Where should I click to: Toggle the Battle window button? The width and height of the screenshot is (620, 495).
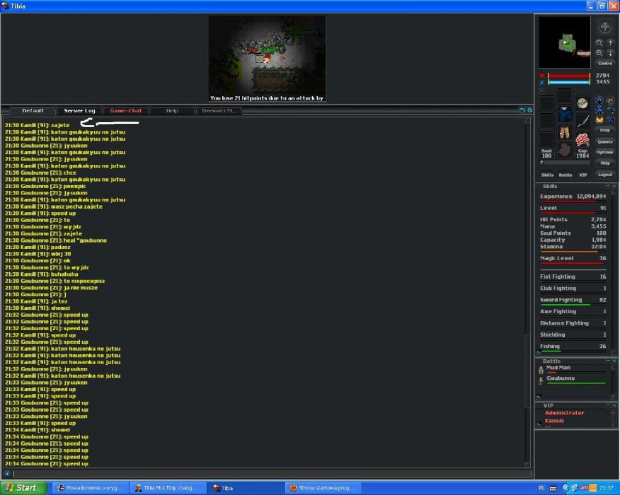tap(565, 175)
